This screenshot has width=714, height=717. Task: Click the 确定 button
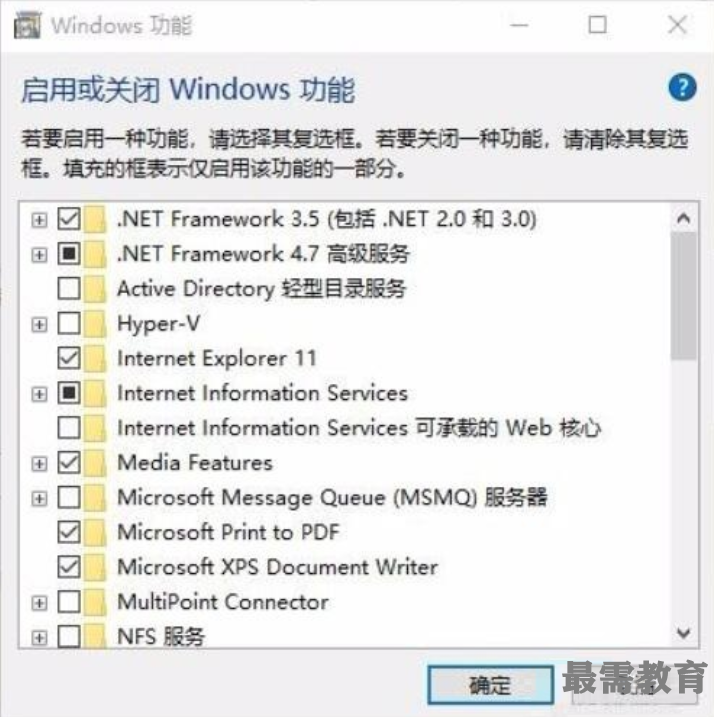(490, 685)
